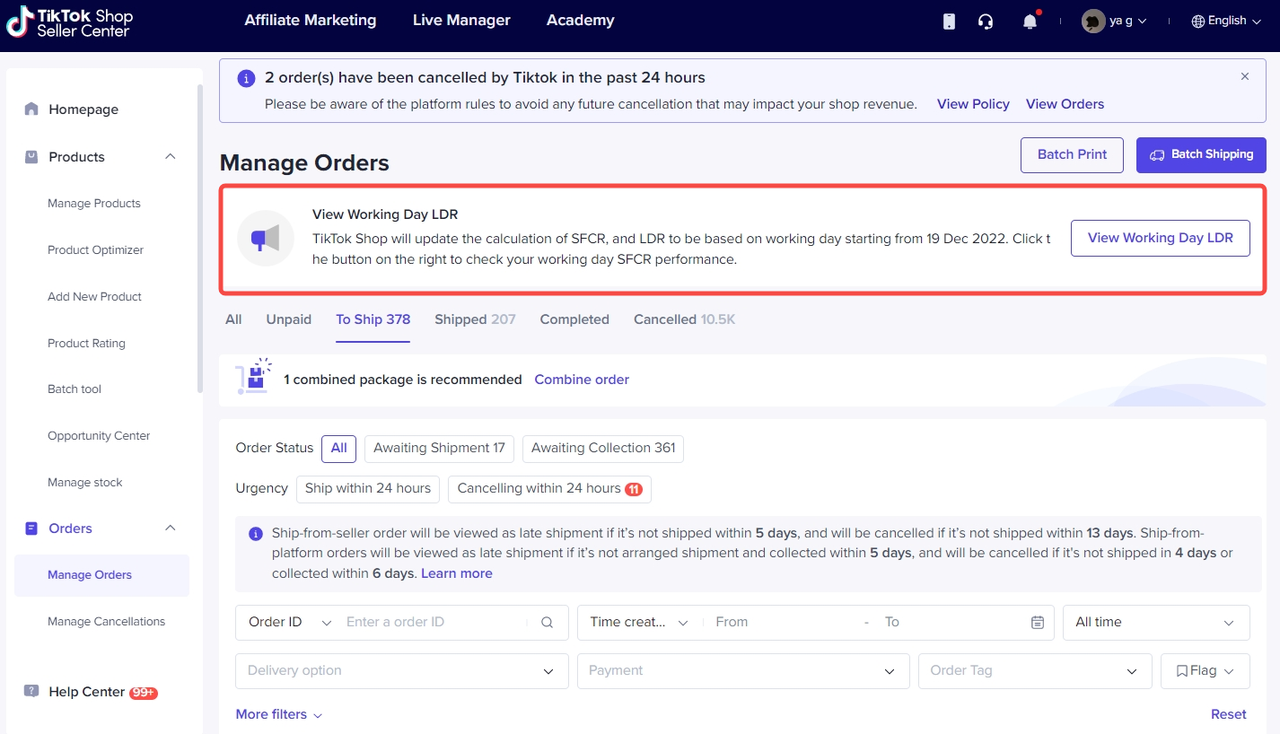Click the Batch Shipping button
The image size is (1280, 734).
[x=1201, y=155]
